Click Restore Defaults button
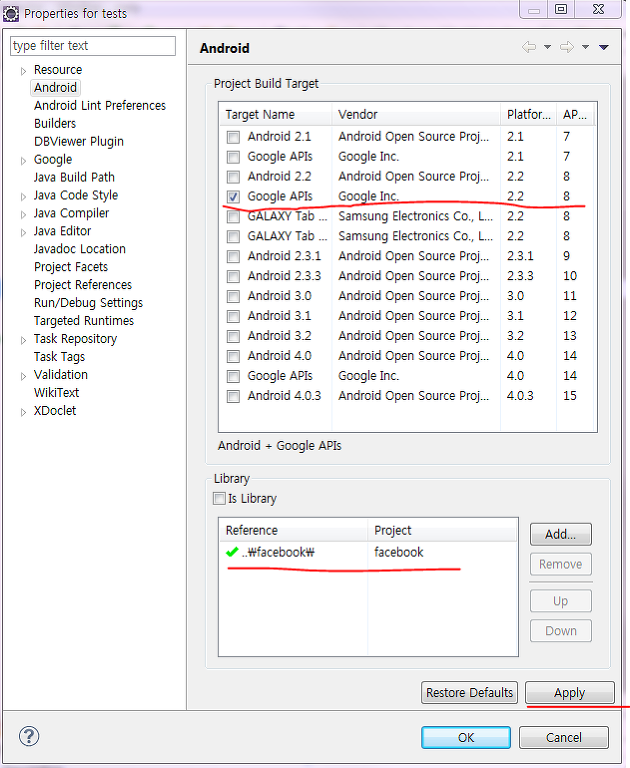630x768 pixels. point(469,693)
